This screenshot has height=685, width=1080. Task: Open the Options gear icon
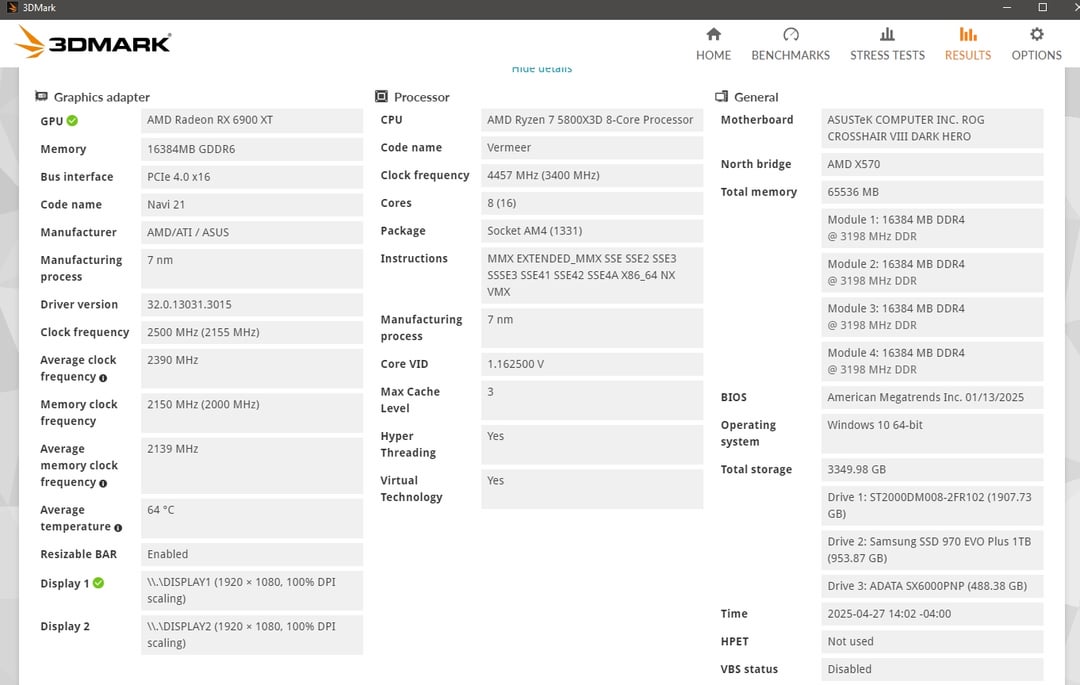1037,34
